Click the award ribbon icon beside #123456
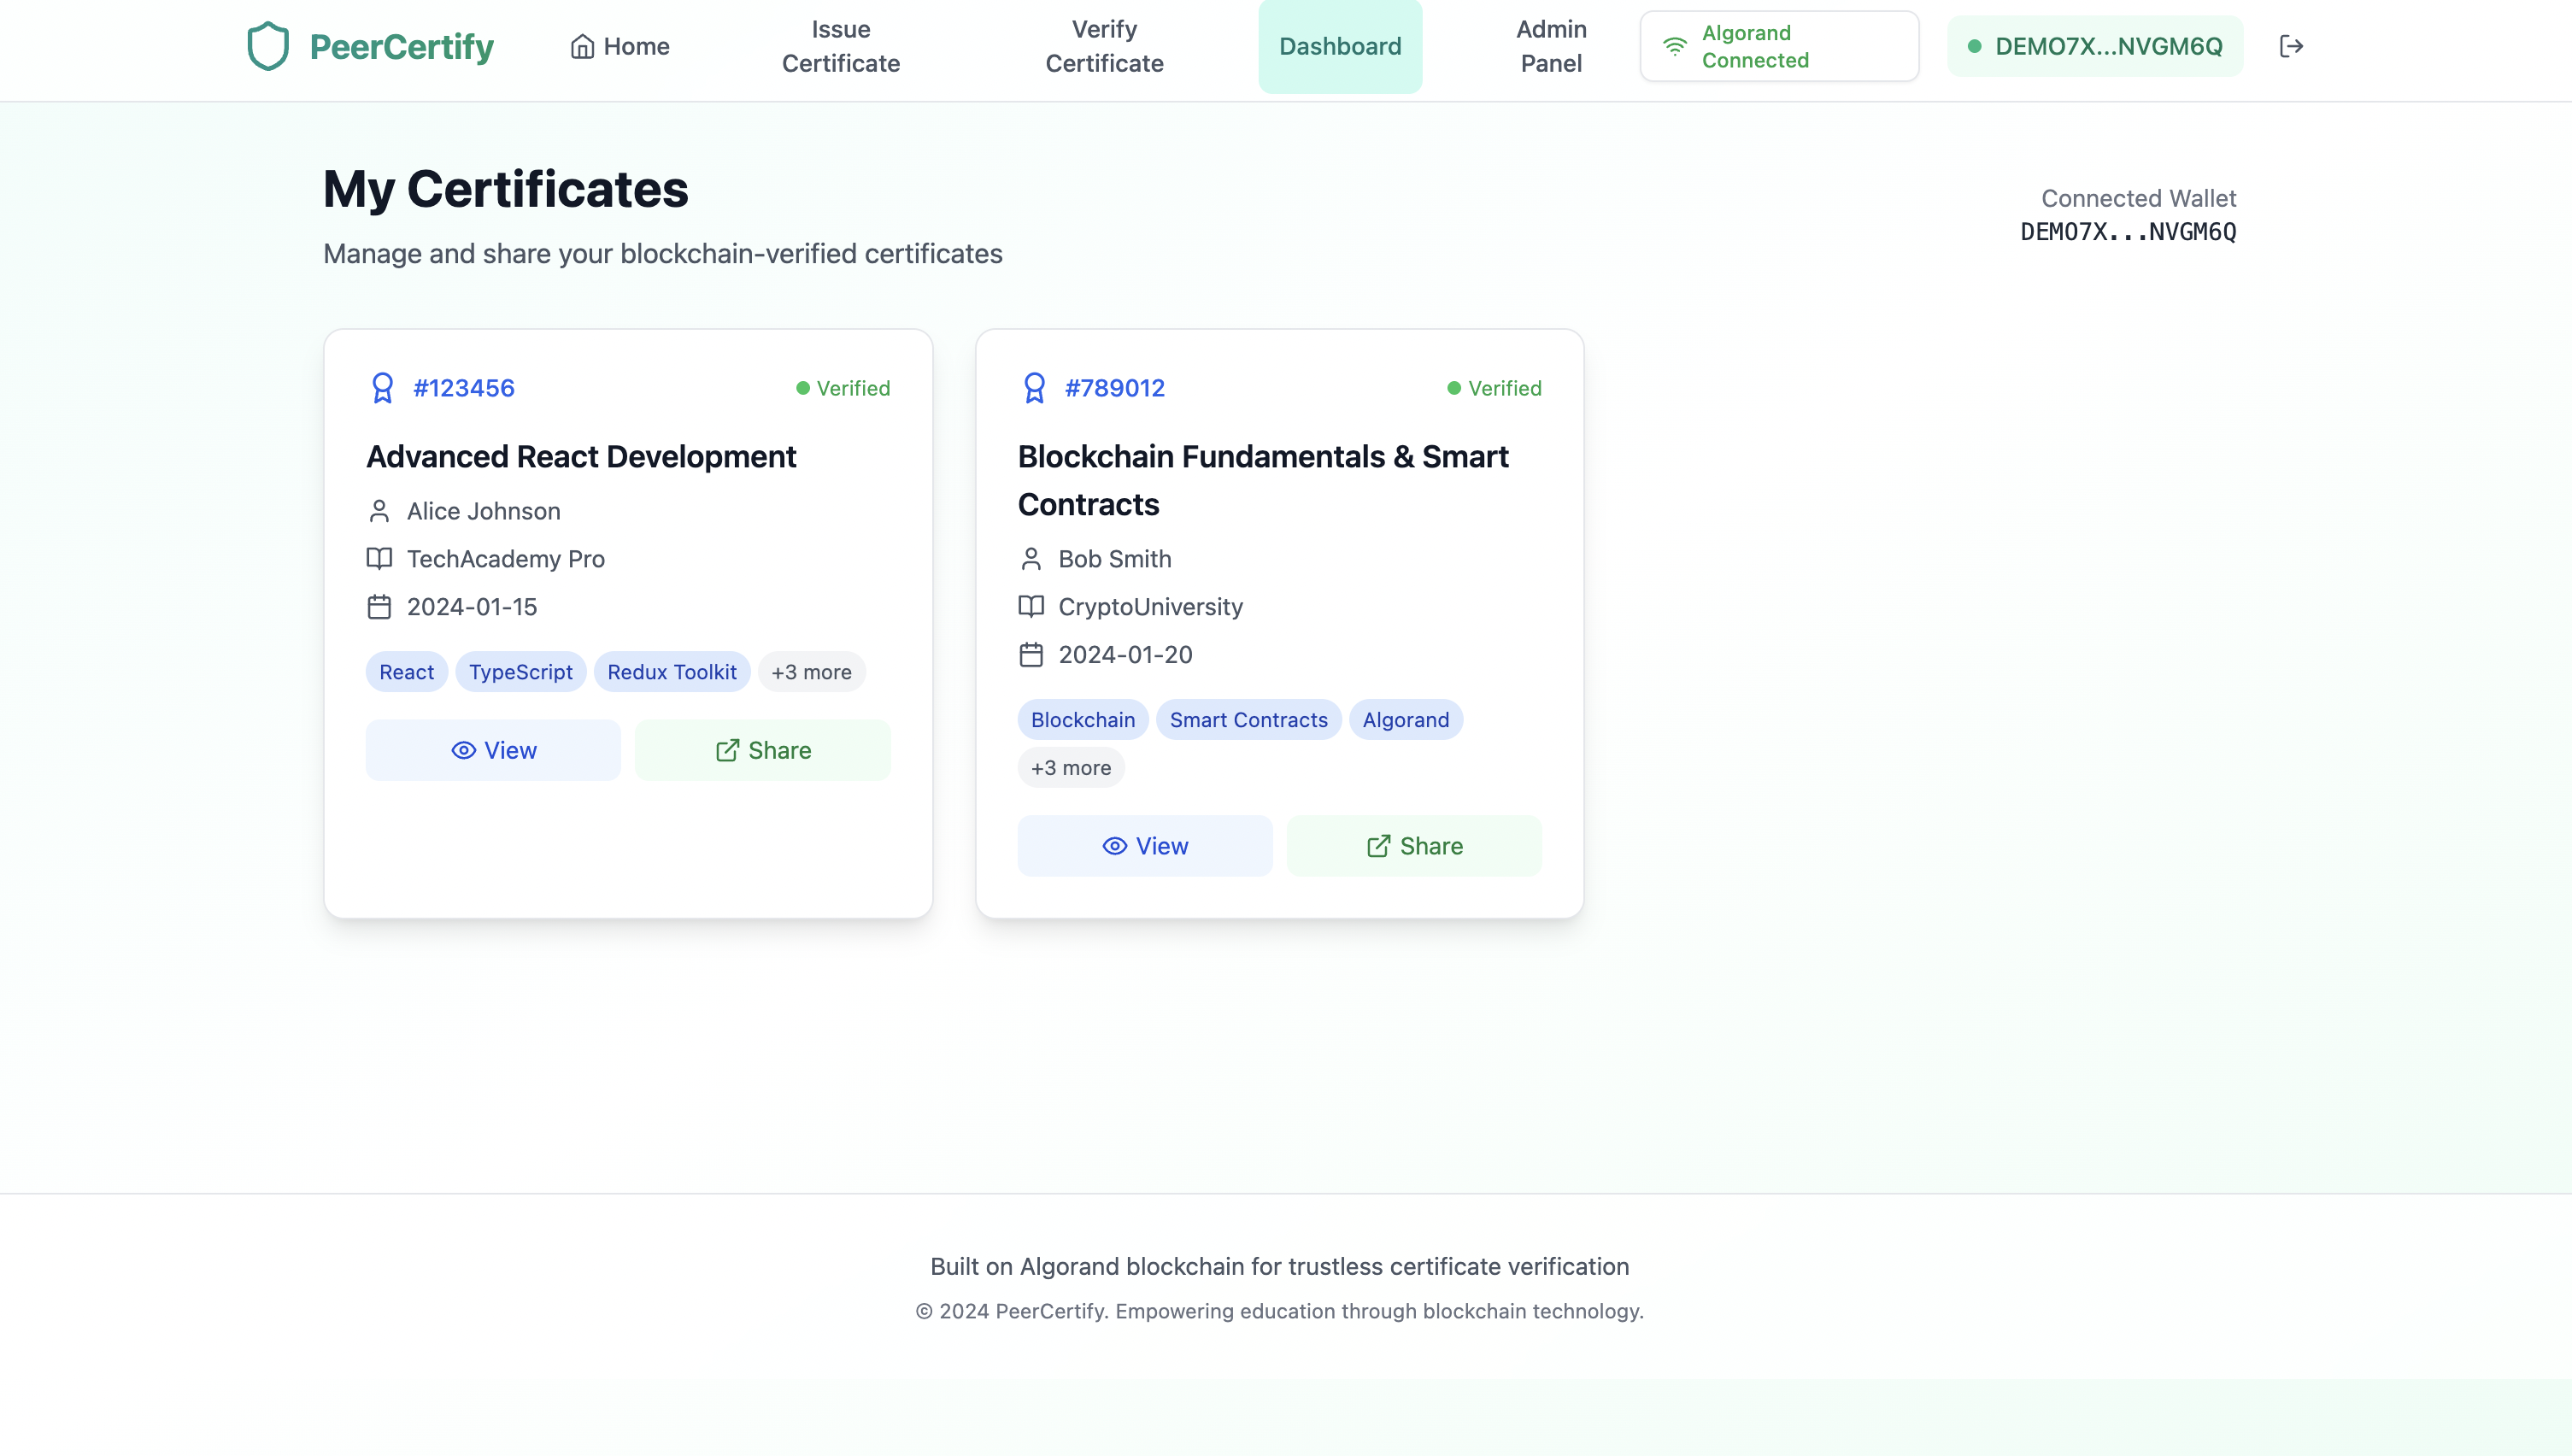This screenshot has height=1456, width=2572. 382,388
